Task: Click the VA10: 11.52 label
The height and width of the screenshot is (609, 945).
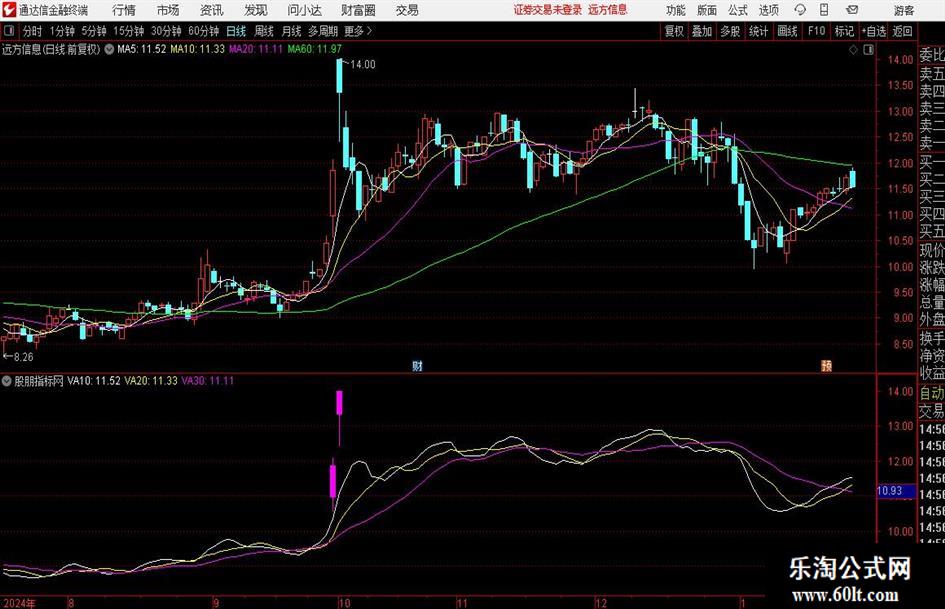Action: coord(94,380)
